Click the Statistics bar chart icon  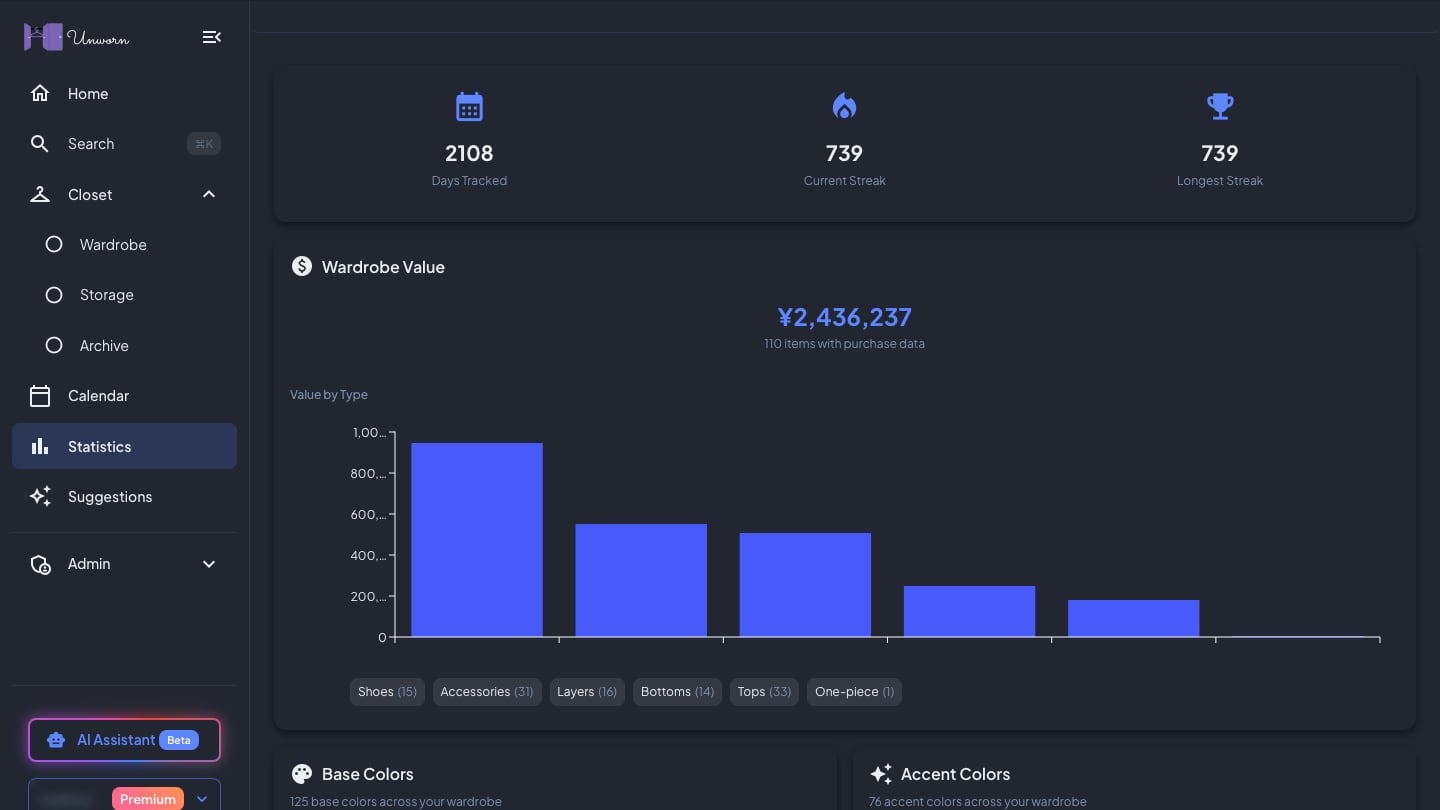coord(40,446)
